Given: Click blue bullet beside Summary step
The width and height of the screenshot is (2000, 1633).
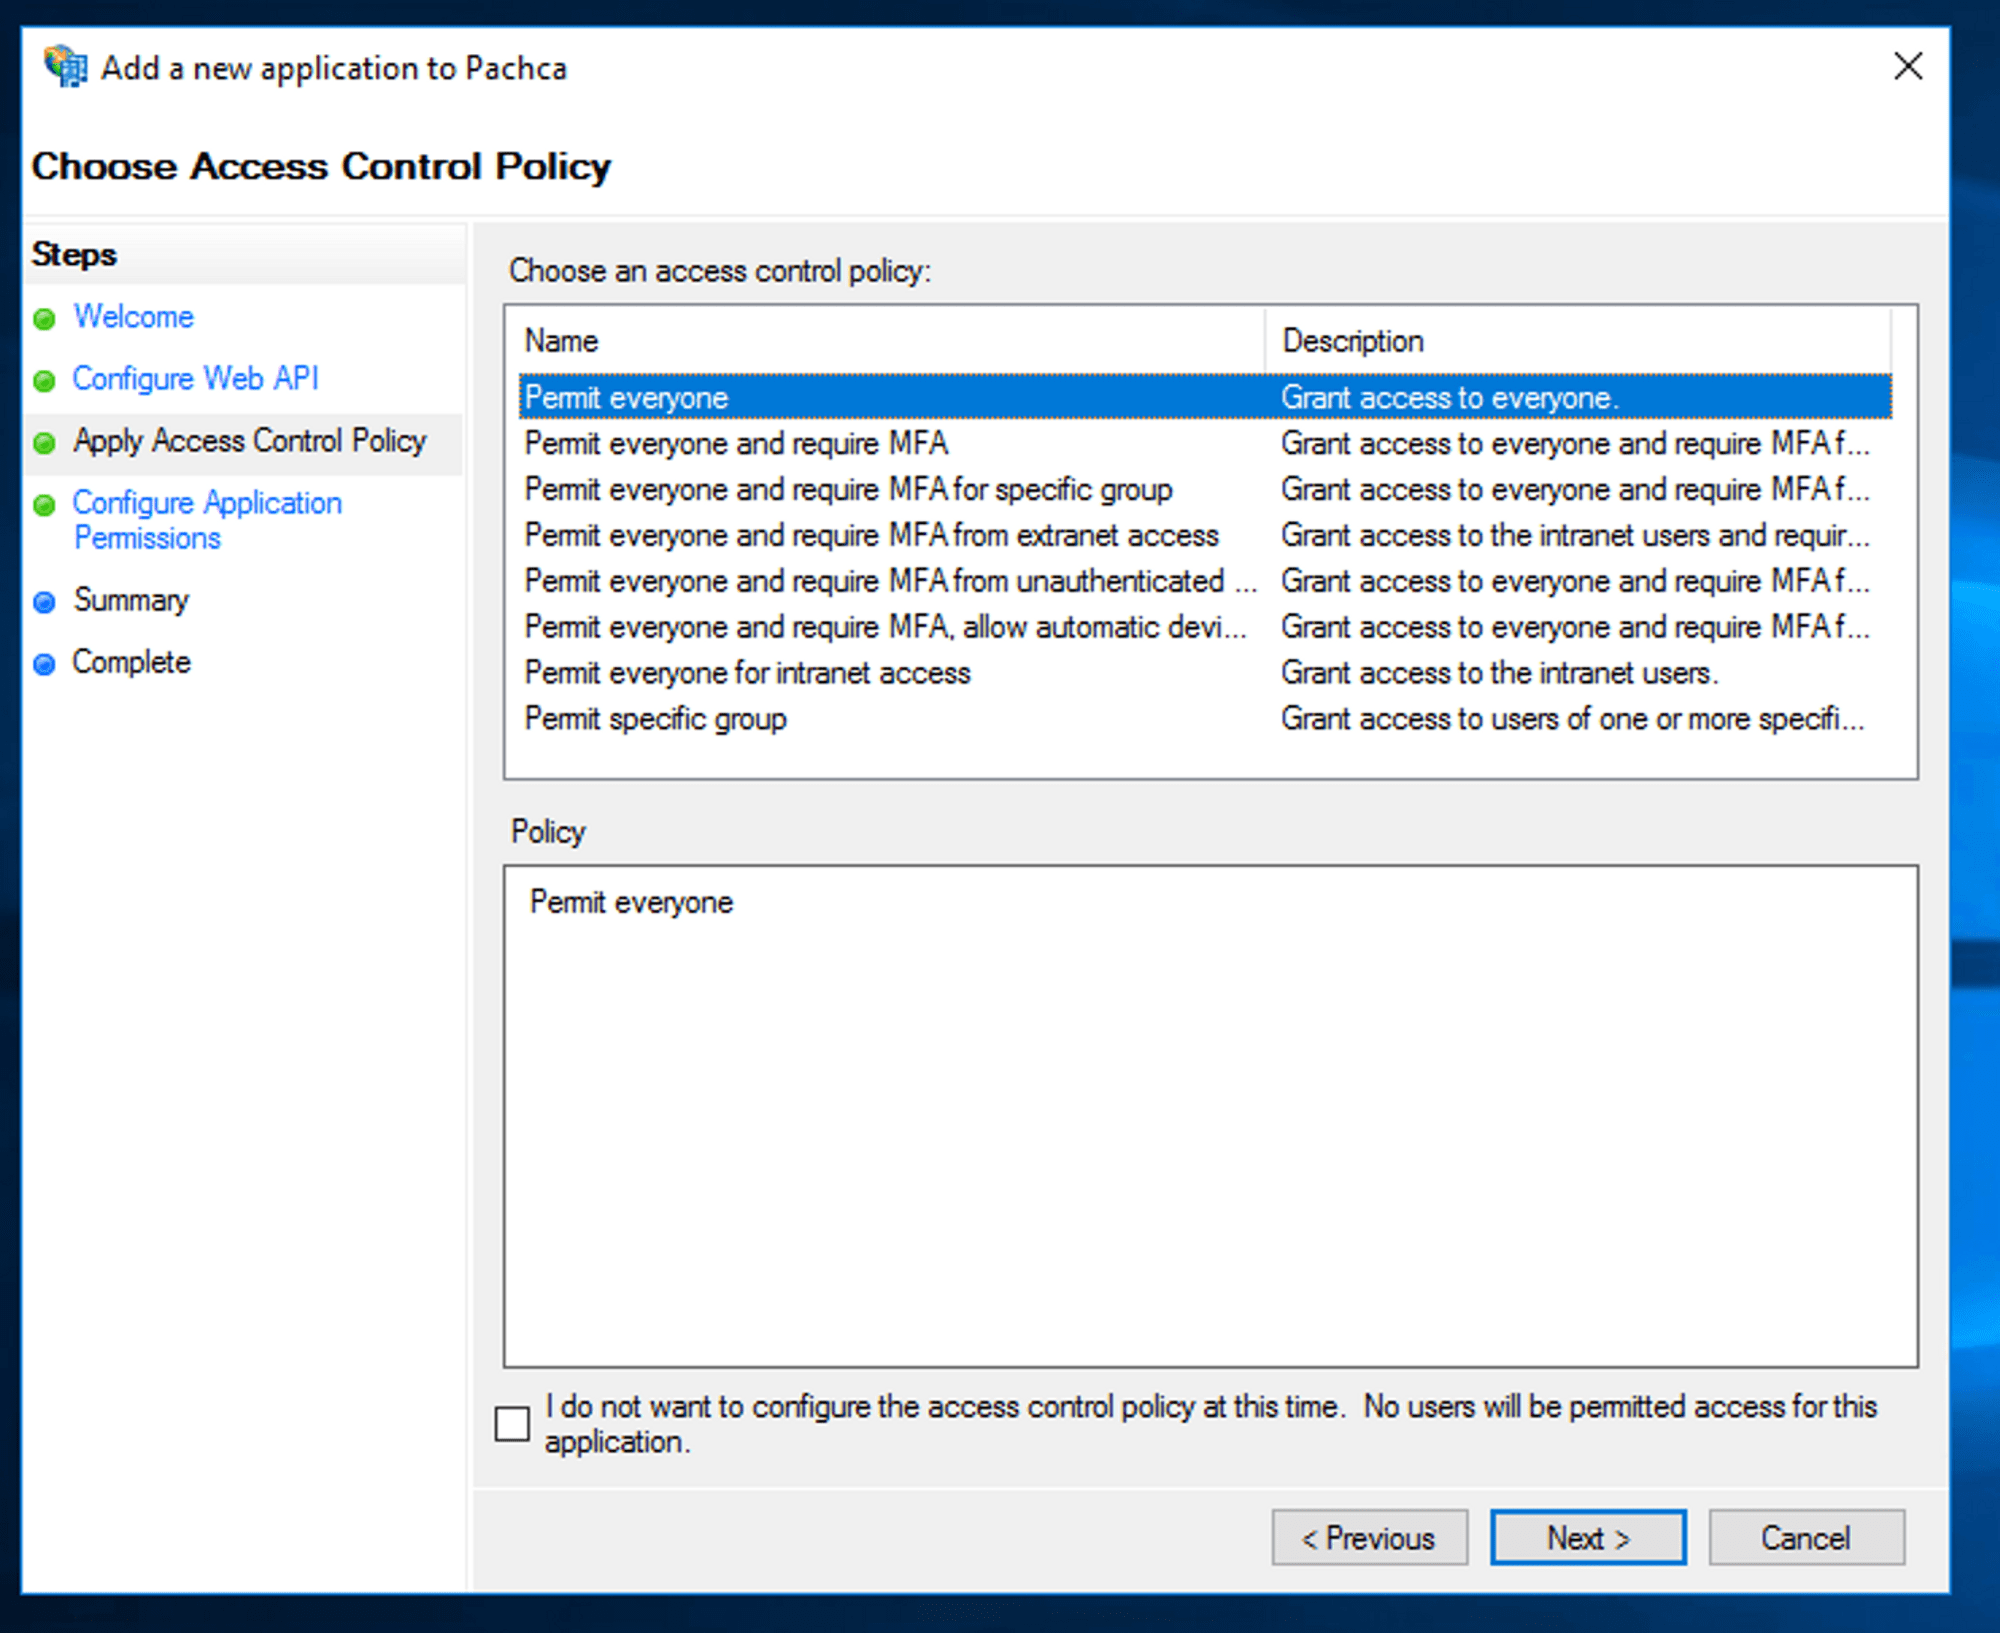Looking at the screenshot, I should pos(44,602).
